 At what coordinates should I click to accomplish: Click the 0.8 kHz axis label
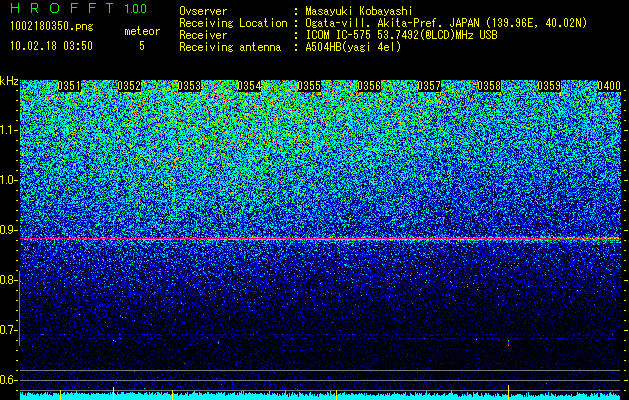tap(8, 280)
